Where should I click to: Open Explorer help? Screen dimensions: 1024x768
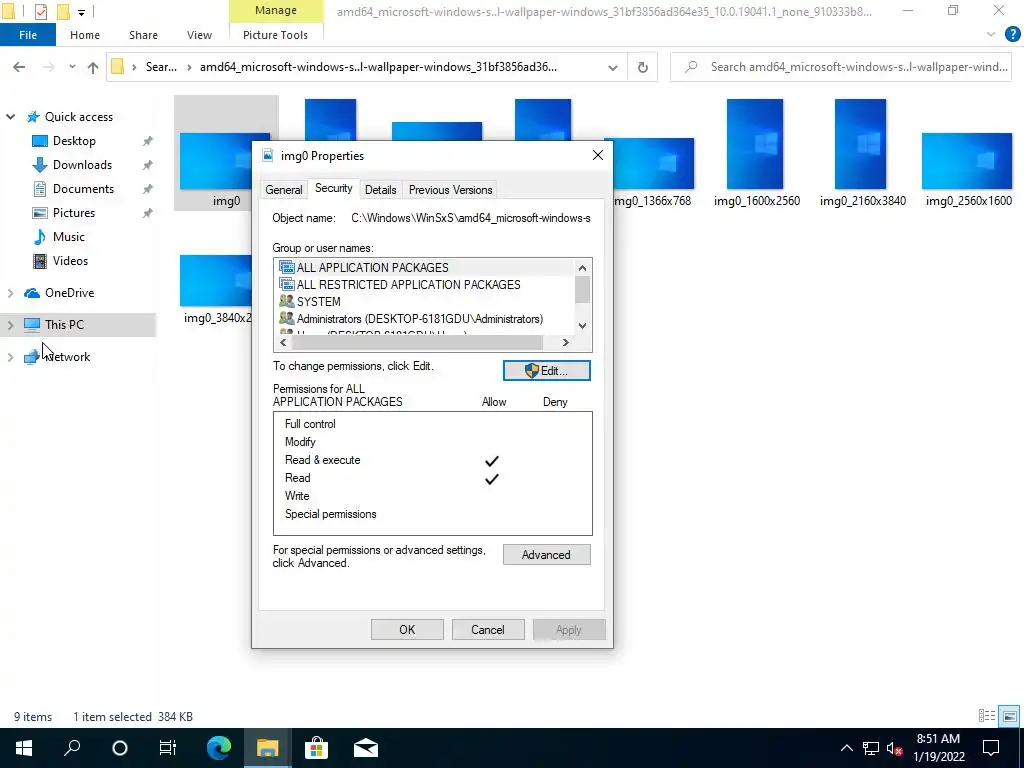pyautogui.click(x=1012, y=35)
